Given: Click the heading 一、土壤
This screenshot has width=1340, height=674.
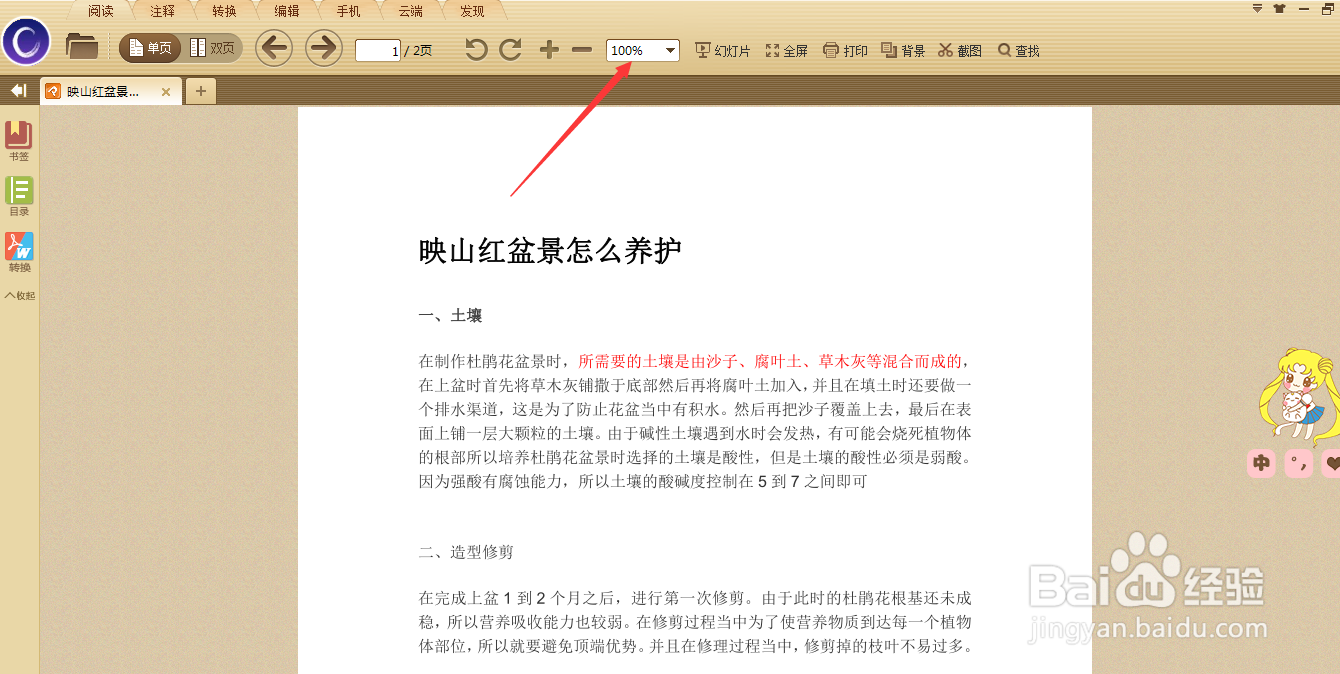Looking at the screenshot, I should [x=450, y=316].
